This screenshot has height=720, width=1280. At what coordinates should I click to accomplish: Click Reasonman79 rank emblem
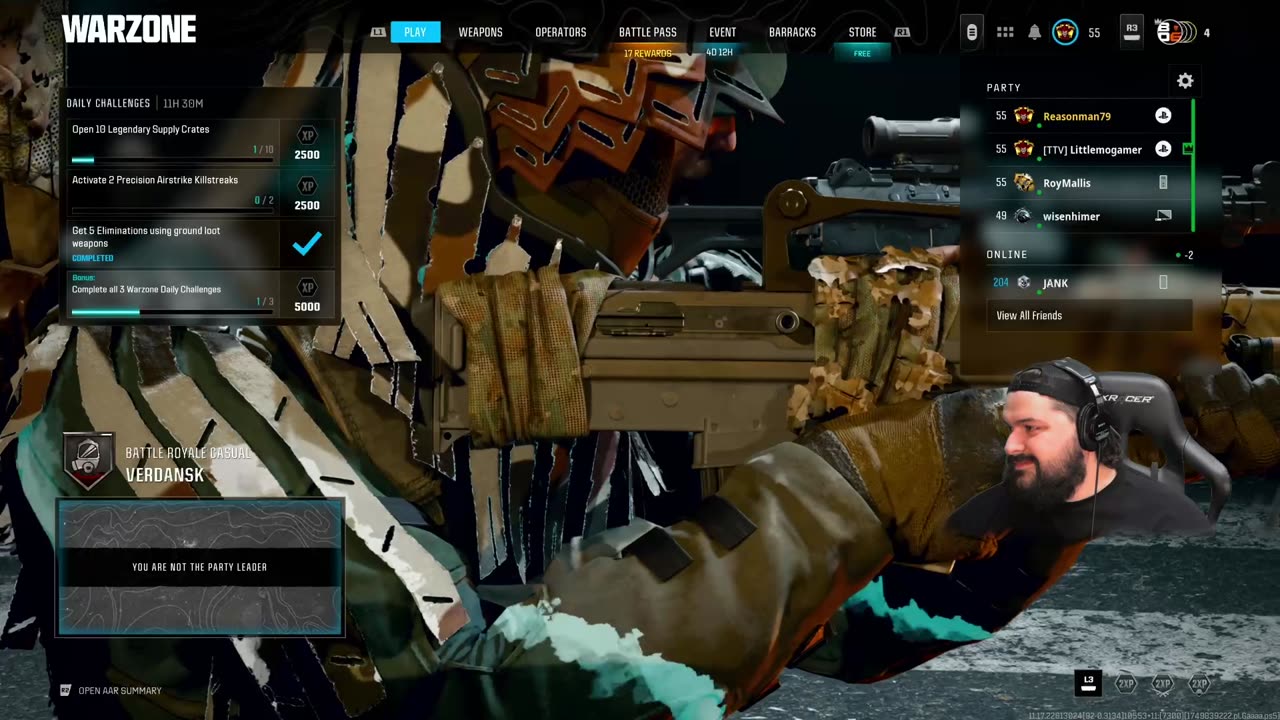pyautogui.click(x=1024, y=116)
